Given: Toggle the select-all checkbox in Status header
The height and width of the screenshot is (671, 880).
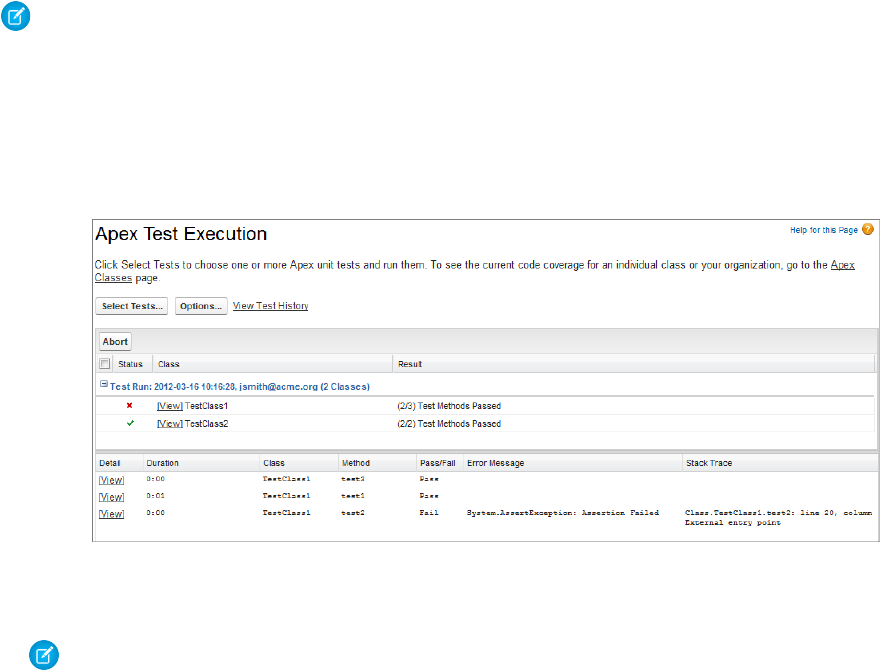Looking at the screenshot, I should (x=105, y=364).
